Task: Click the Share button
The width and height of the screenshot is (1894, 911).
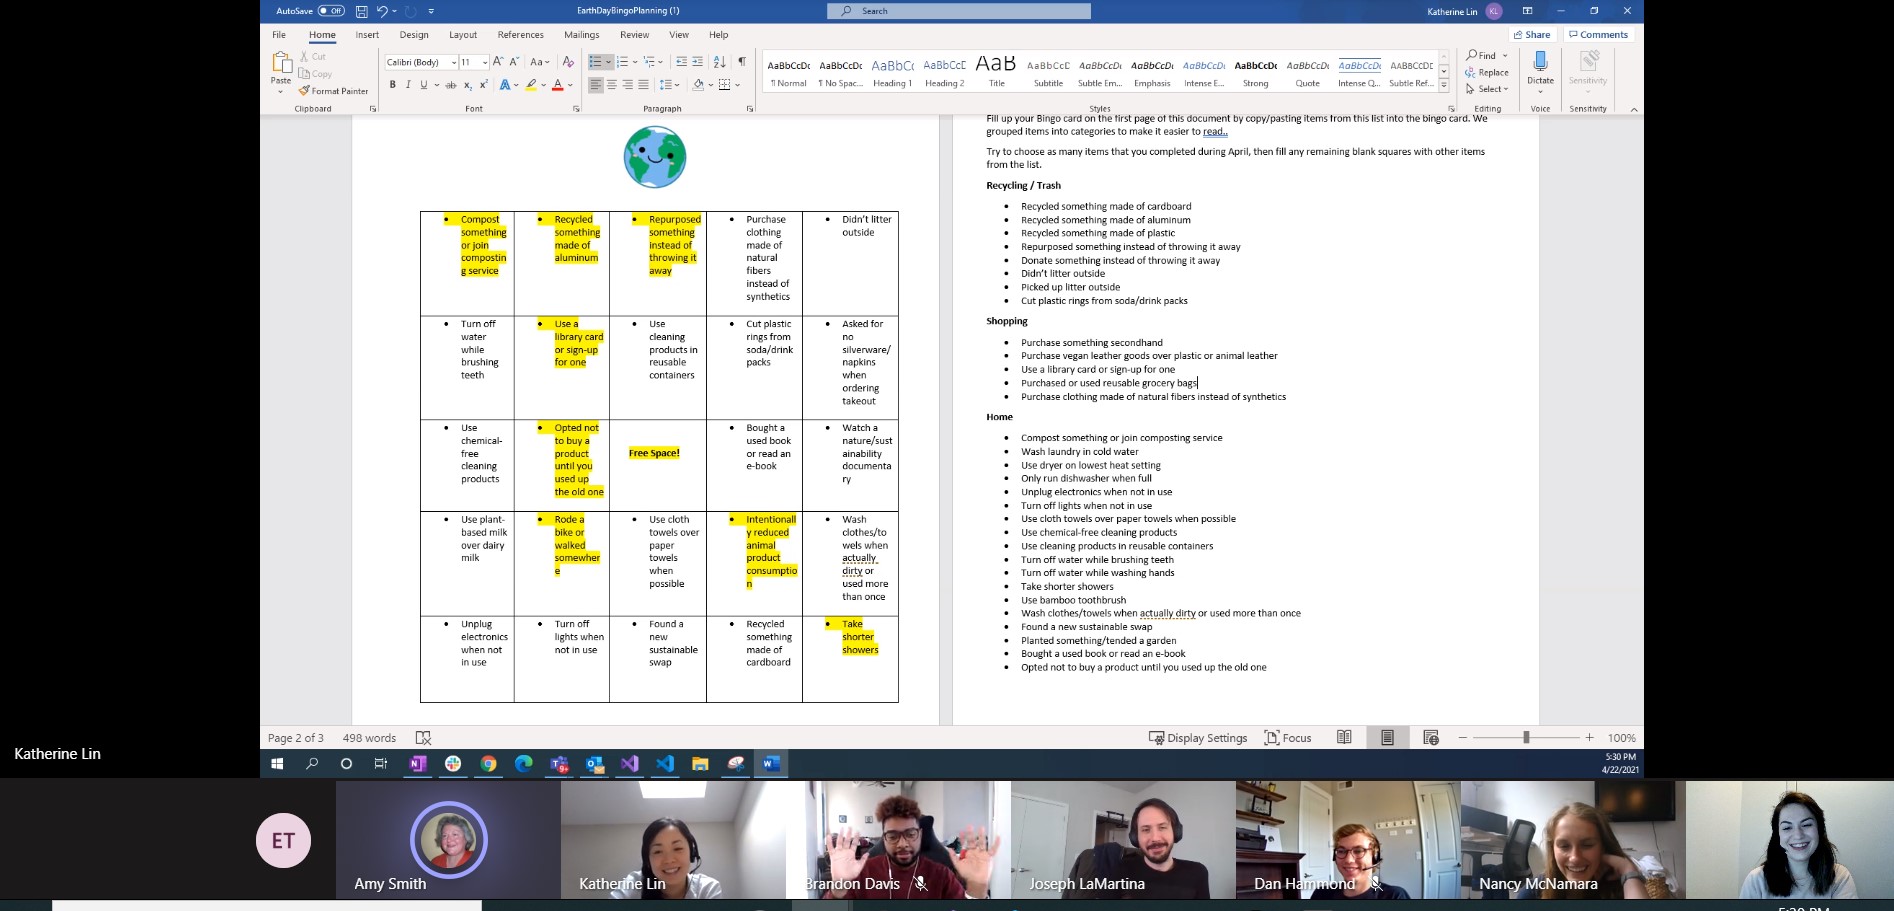Action: [x=1532, y=35]
